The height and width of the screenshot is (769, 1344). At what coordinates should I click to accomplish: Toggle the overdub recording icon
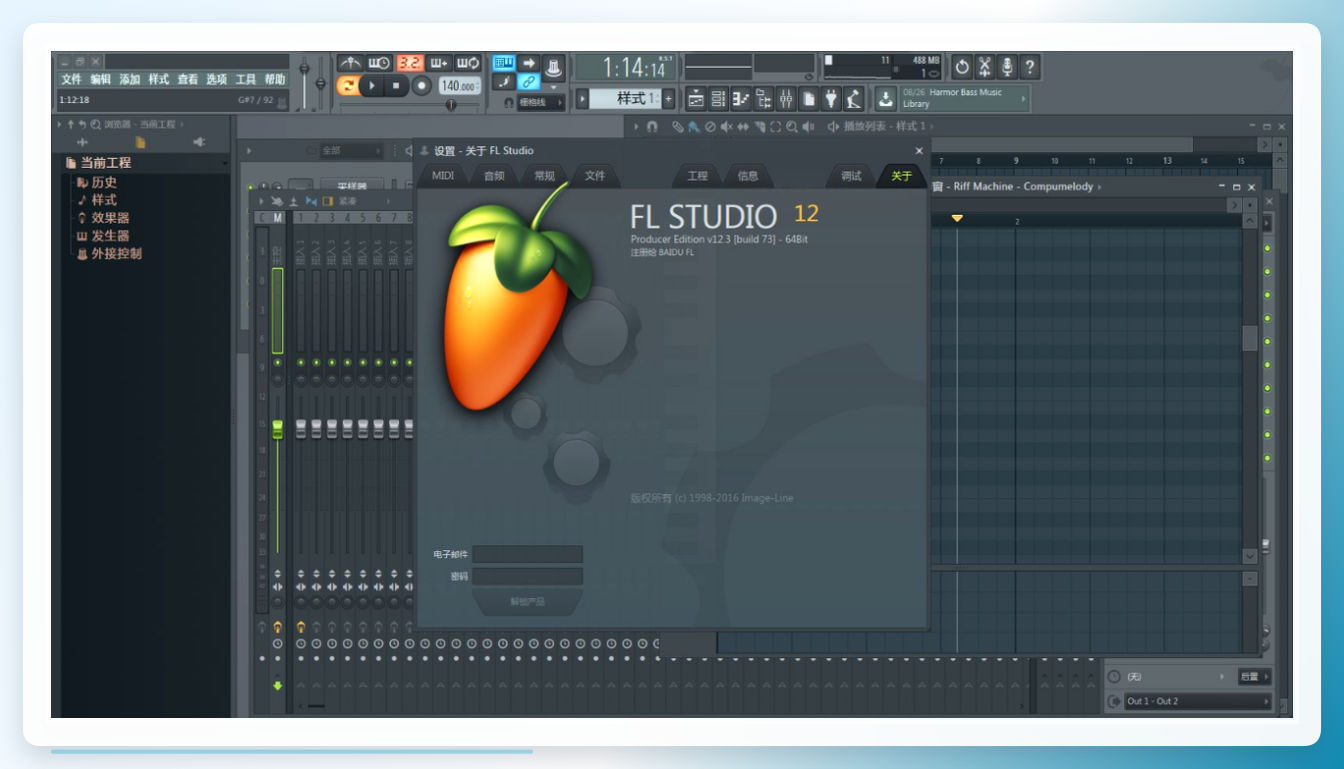[x=439, y=63]
